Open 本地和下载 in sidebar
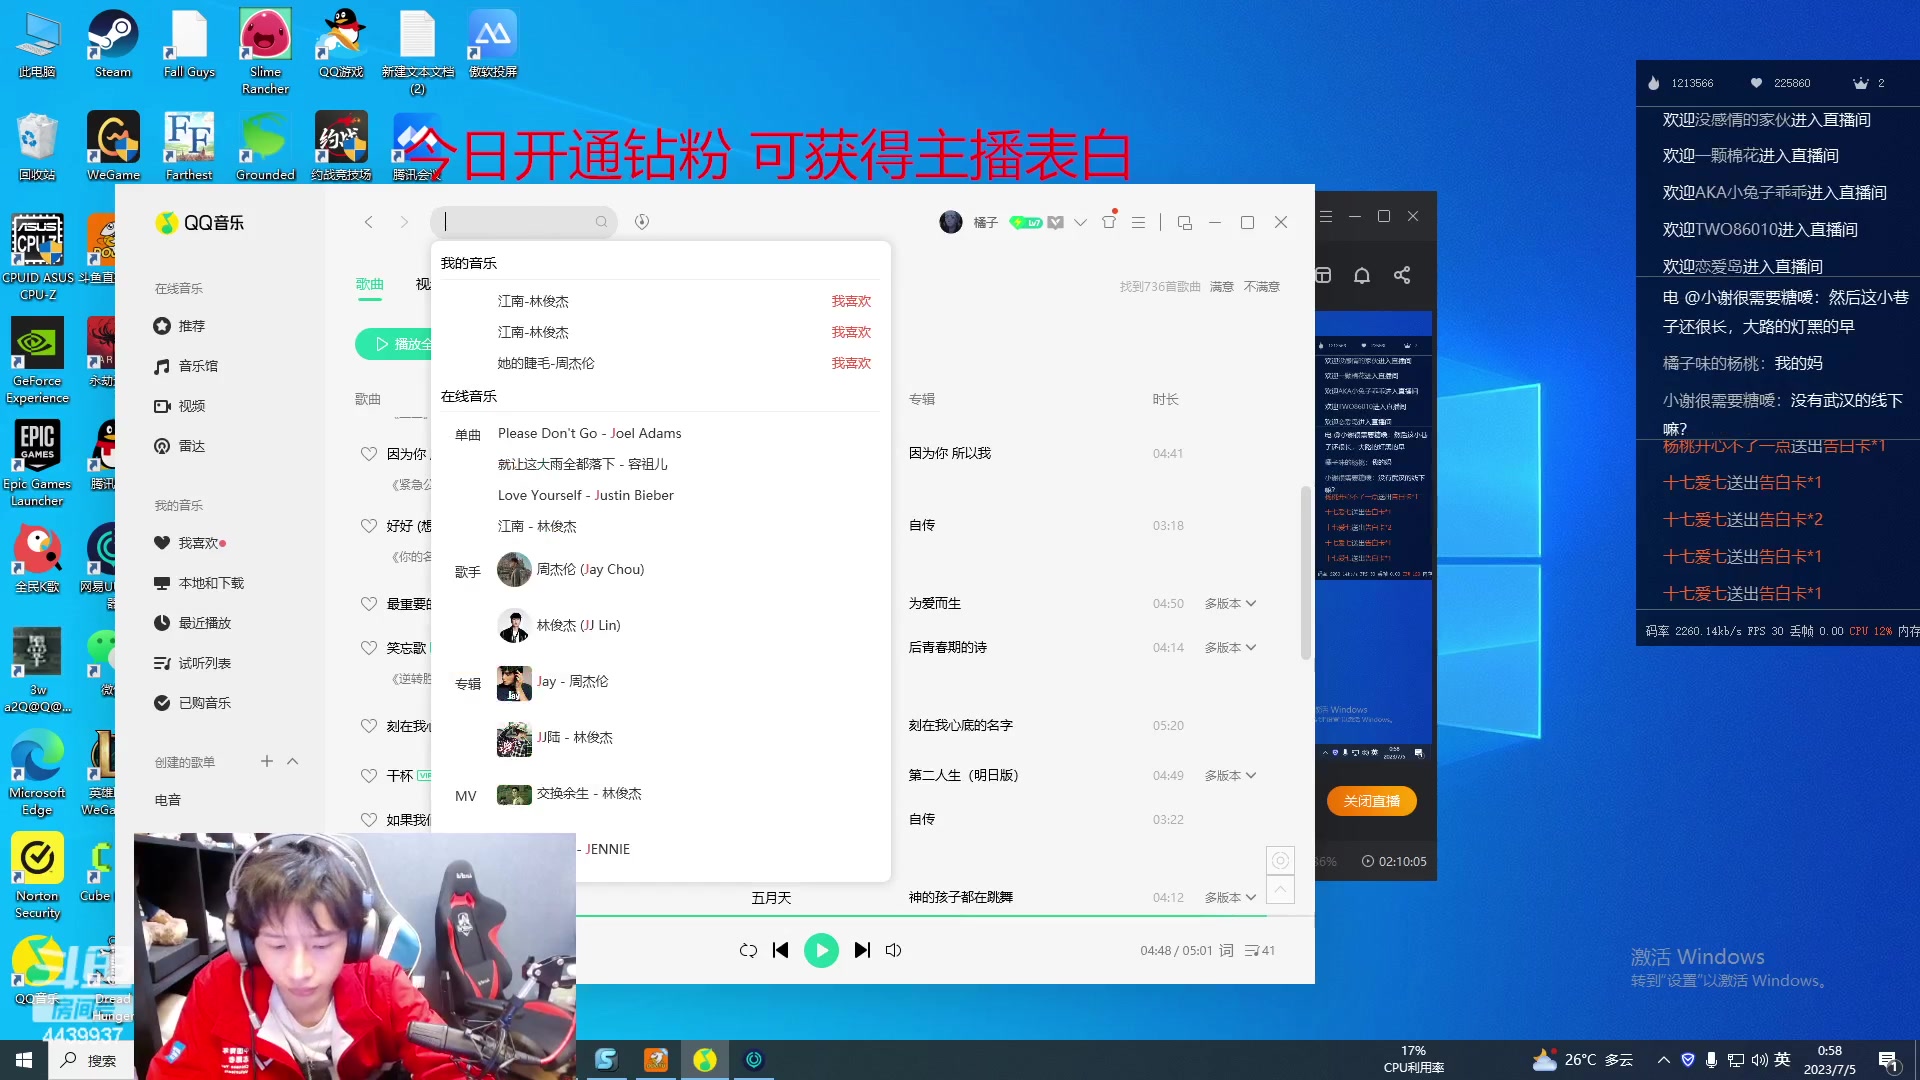Viewport: 1920px width, 1080px height. 199,583
